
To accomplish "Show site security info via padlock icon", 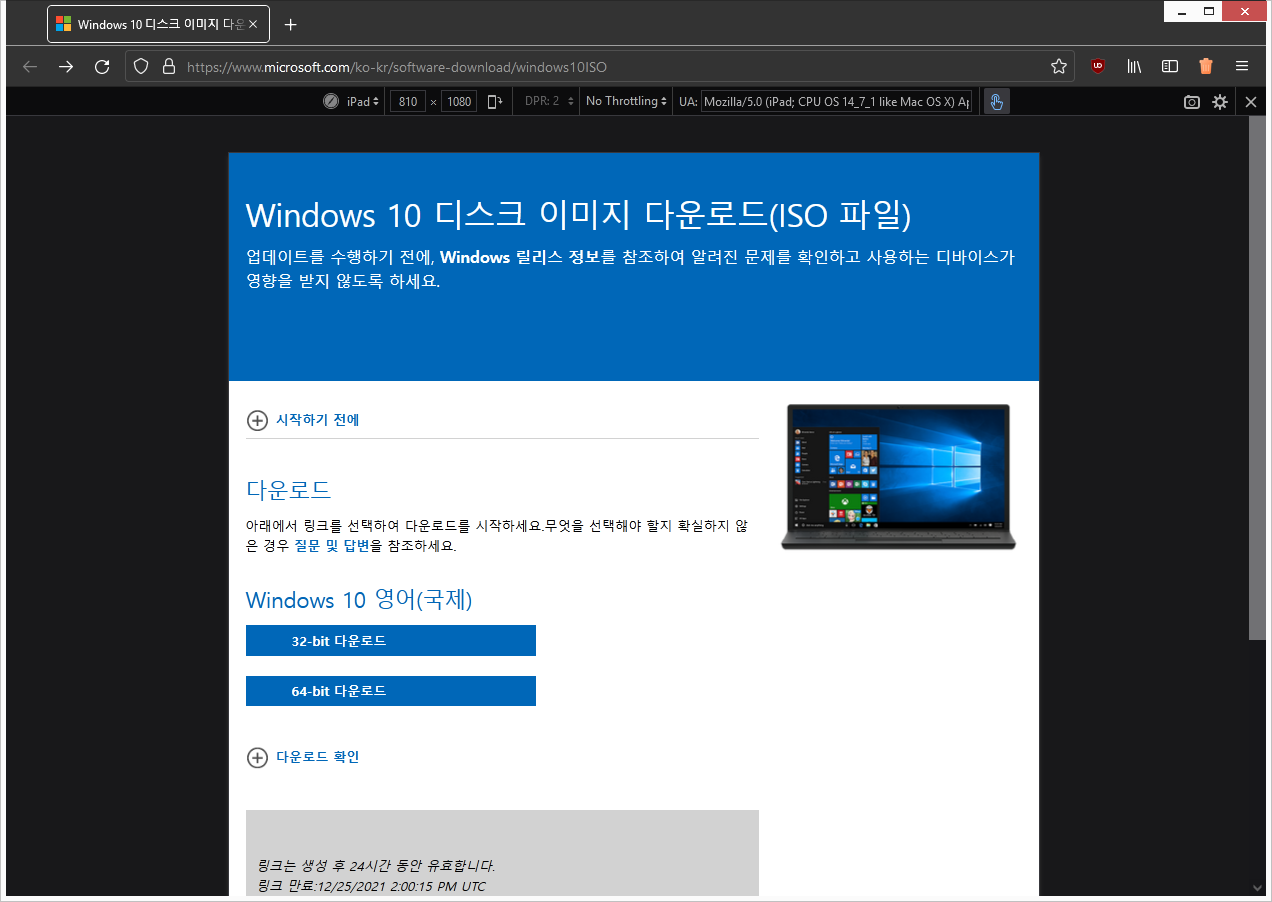I will [168, 67].
